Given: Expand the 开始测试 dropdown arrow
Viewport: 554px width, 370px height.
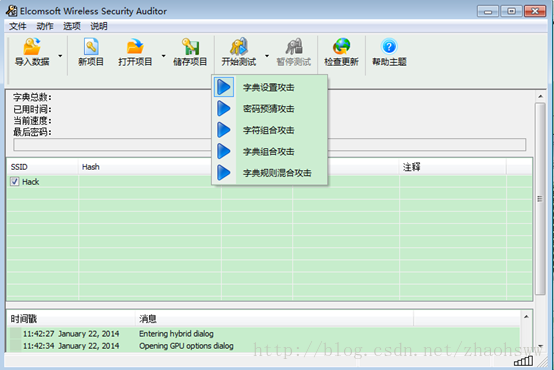Looking at the screenshot, I should pyautogui.click(x=267, y=56).
